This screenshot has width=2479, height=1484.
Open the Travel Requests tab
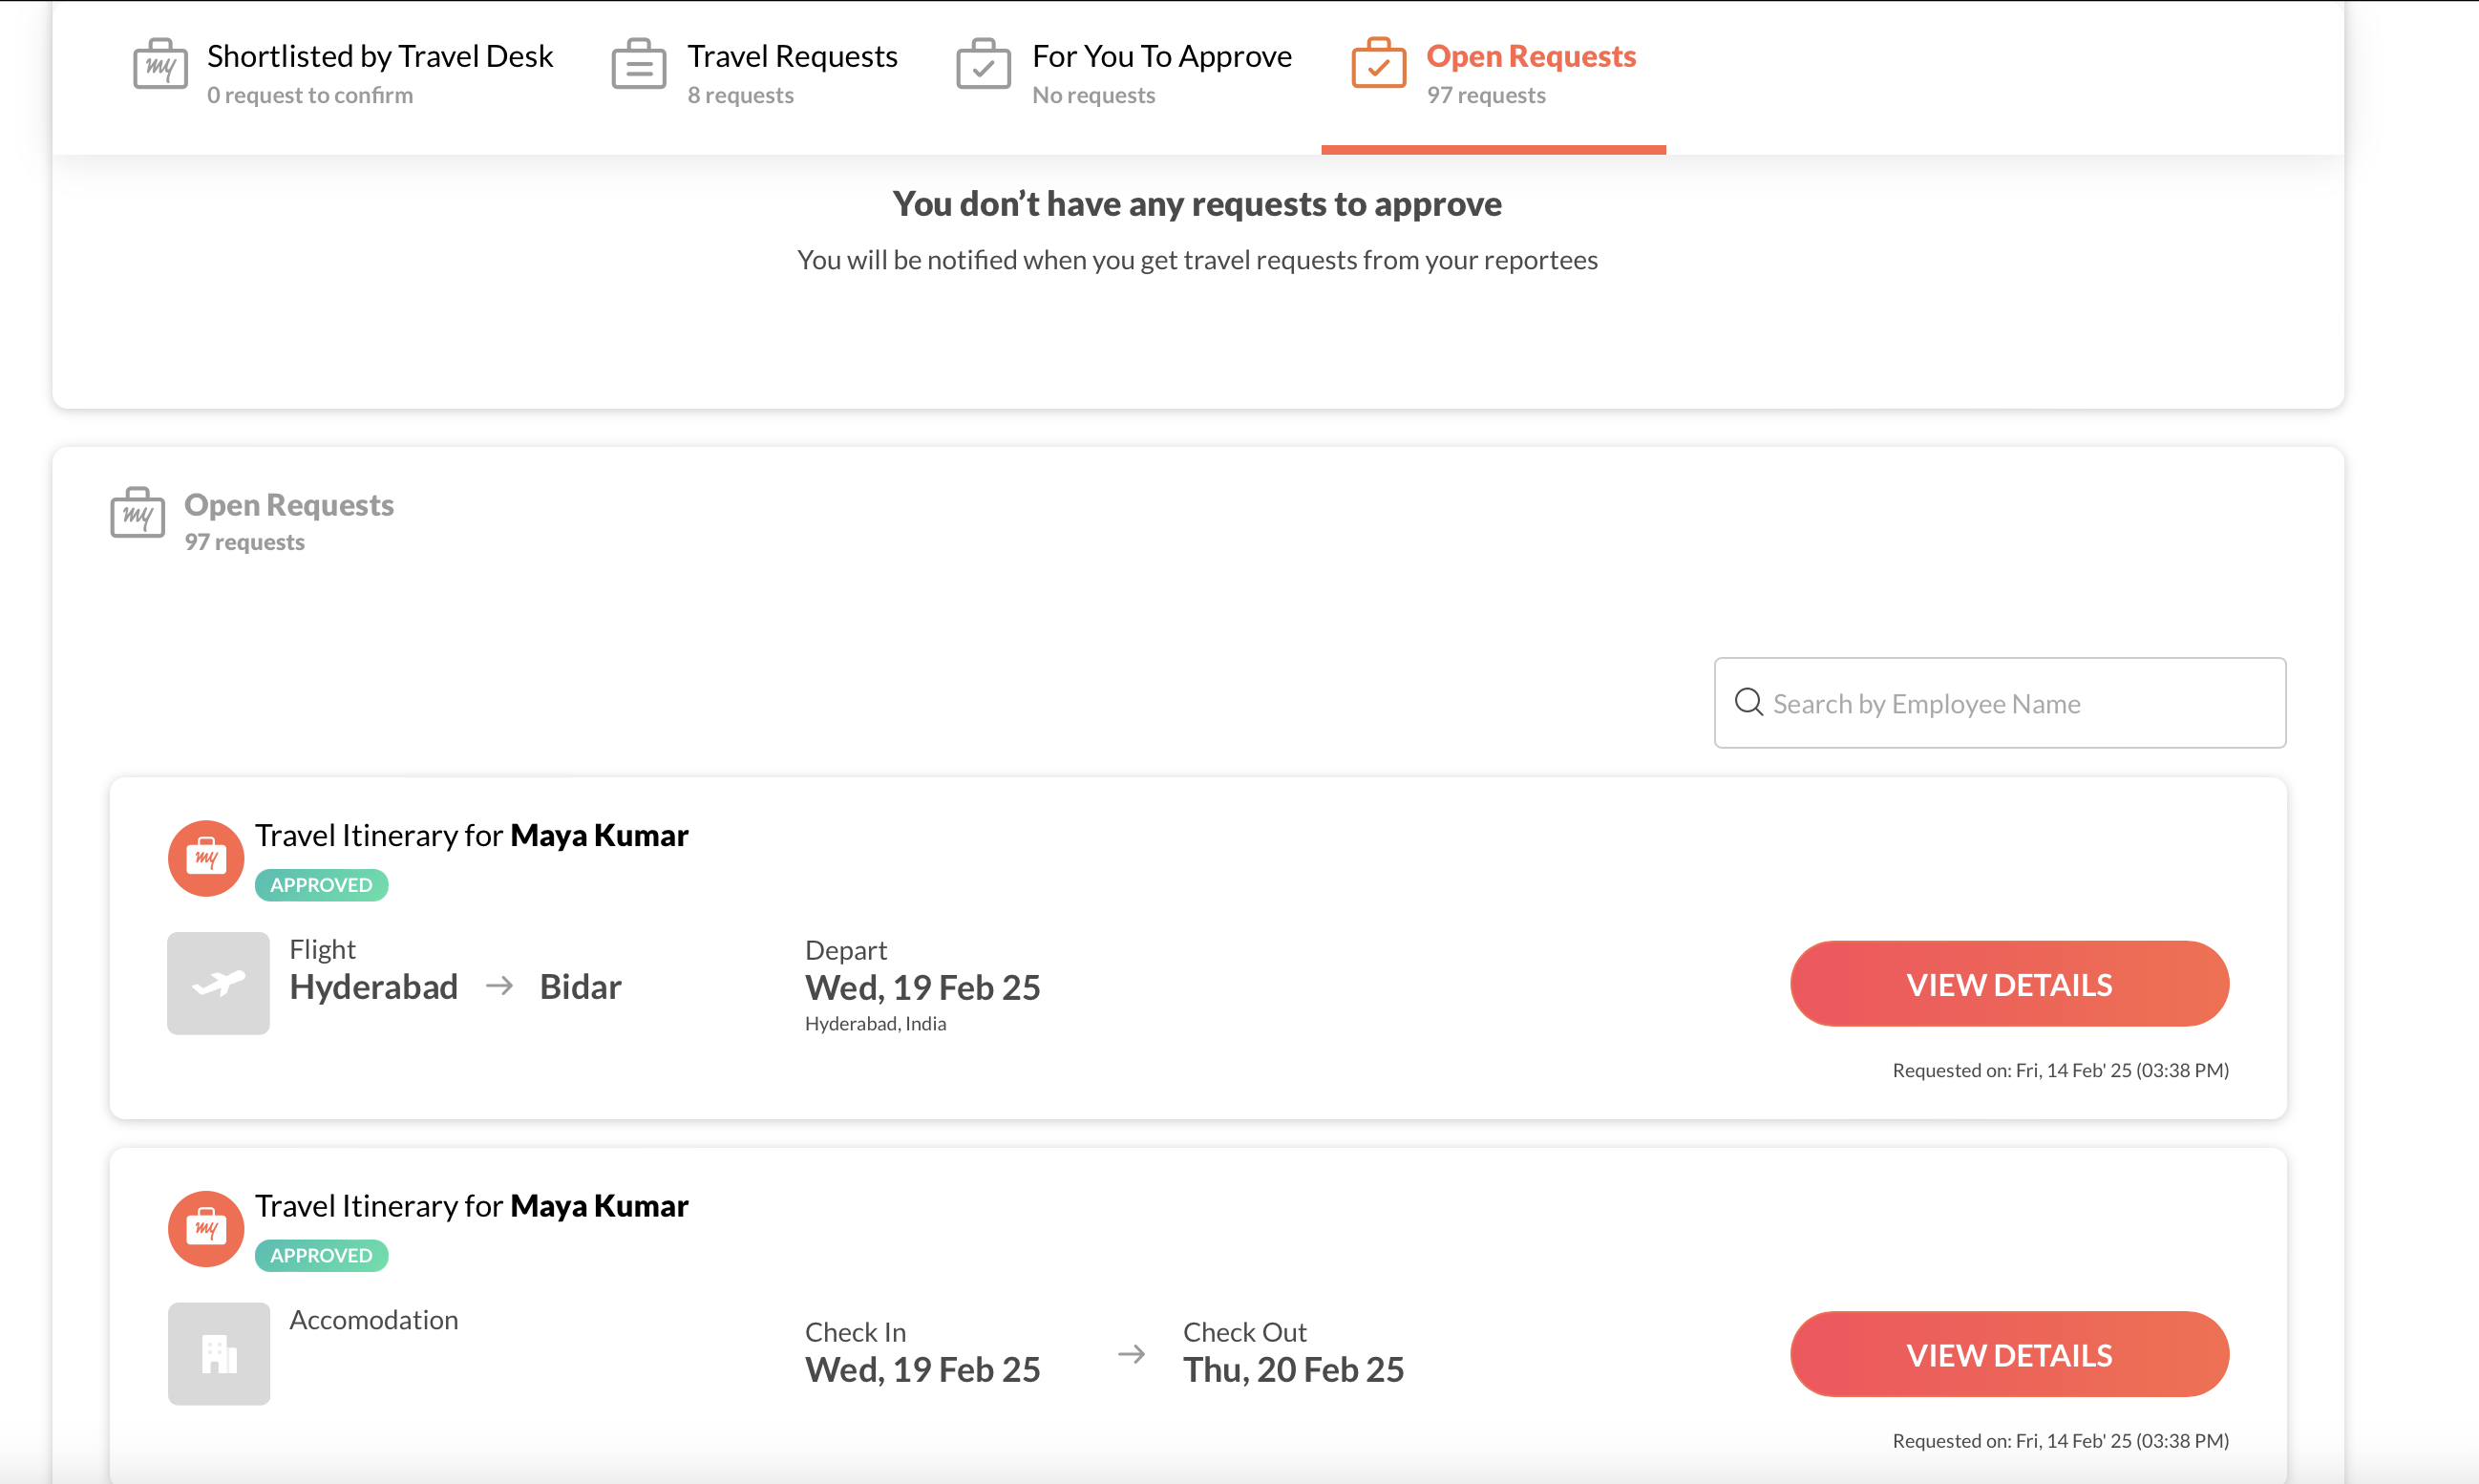coord(792,57)
